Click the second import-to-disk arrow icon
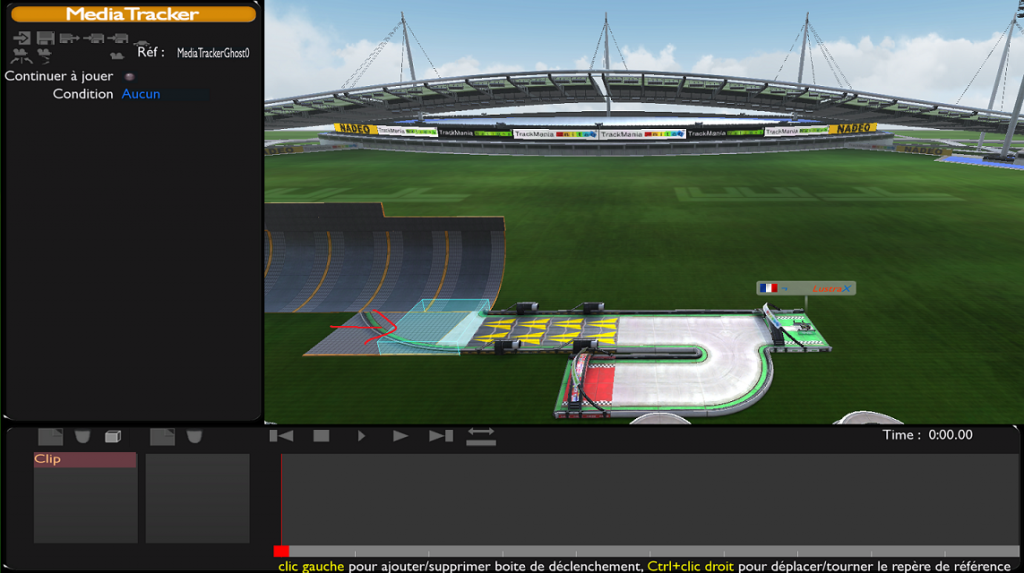This screenshot has width=1024, height=573. 118,39
